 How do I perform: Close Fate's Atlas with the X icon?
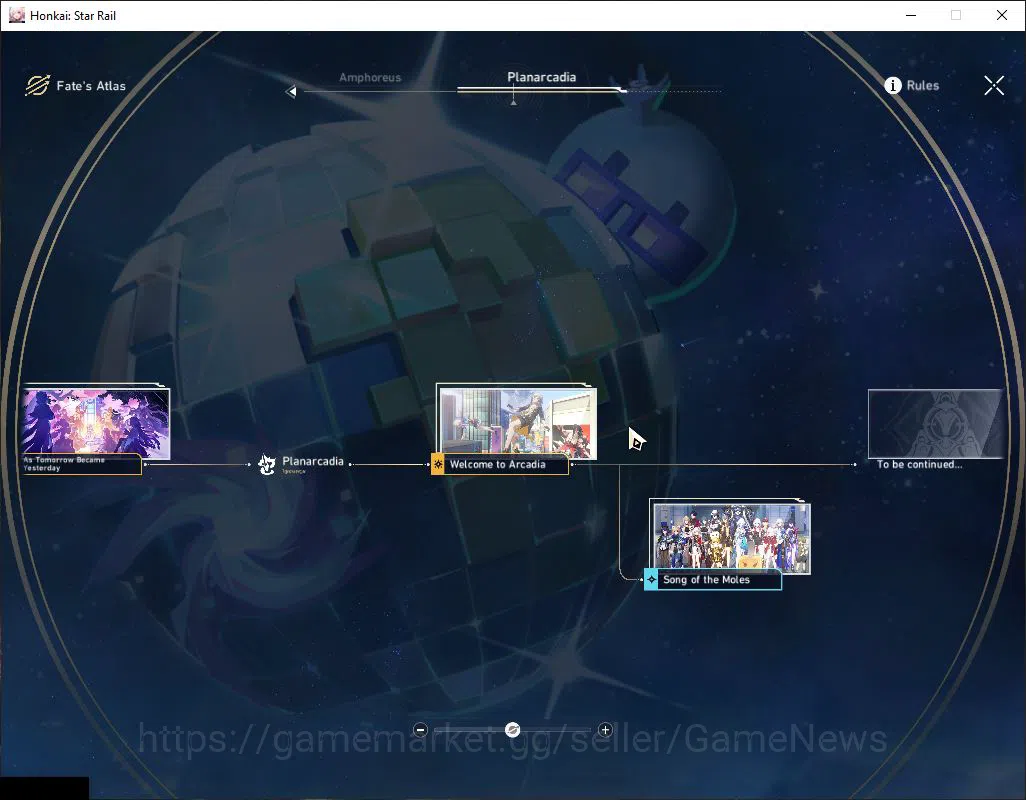point(994,85)
